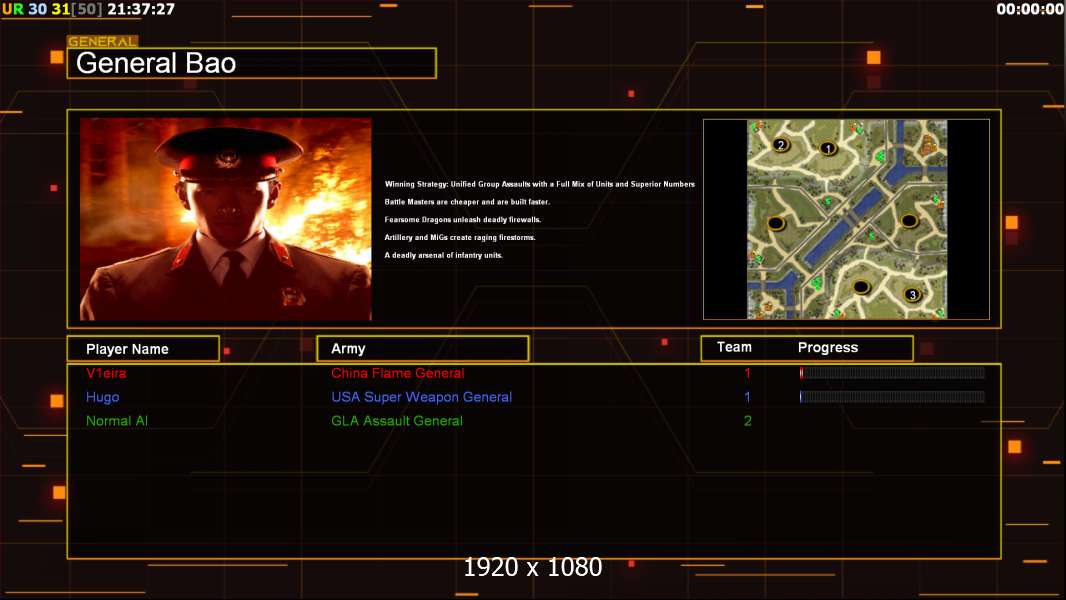Click the map preview thumbnail

coord(846,219)
